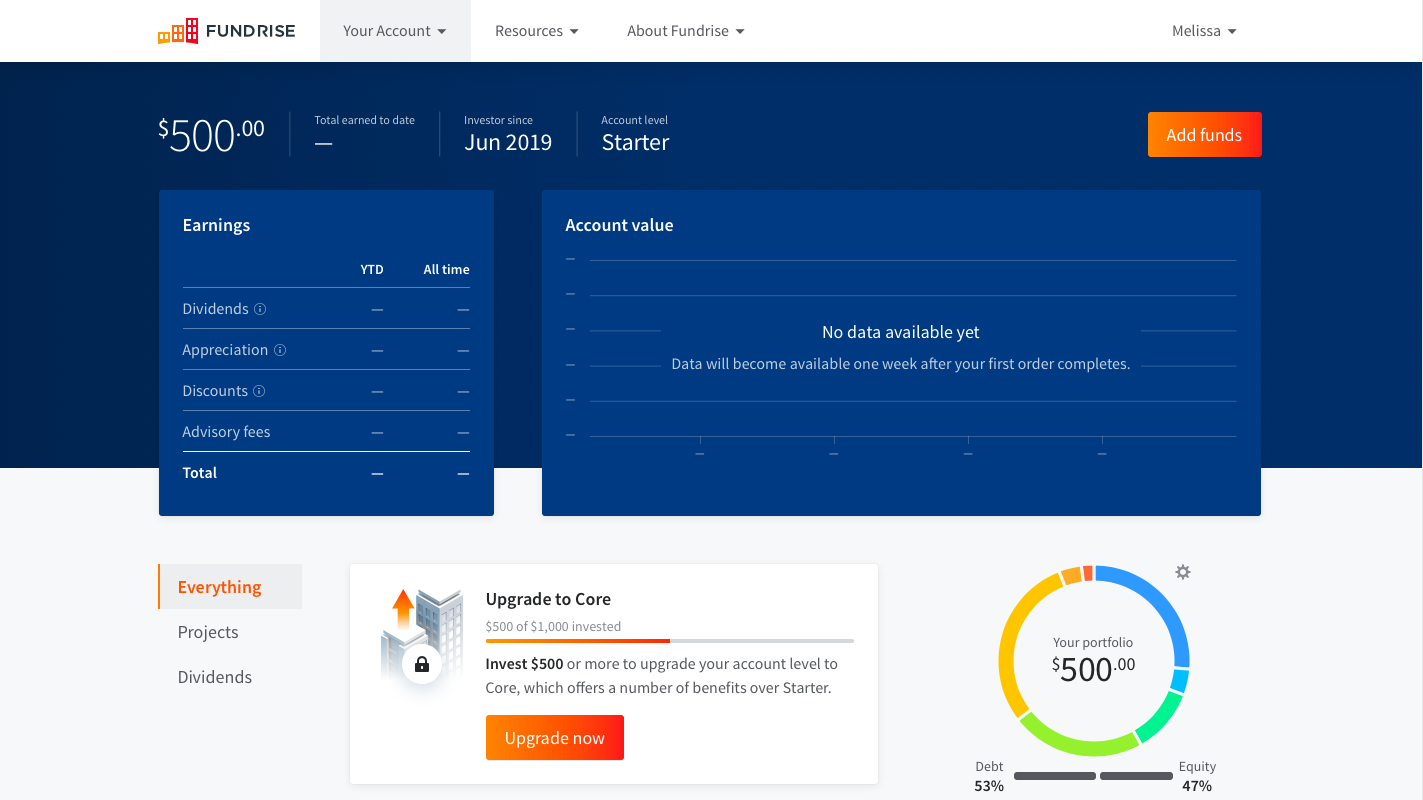
Task: Click the Your portfolio center label
Action: pos(1093,643)
